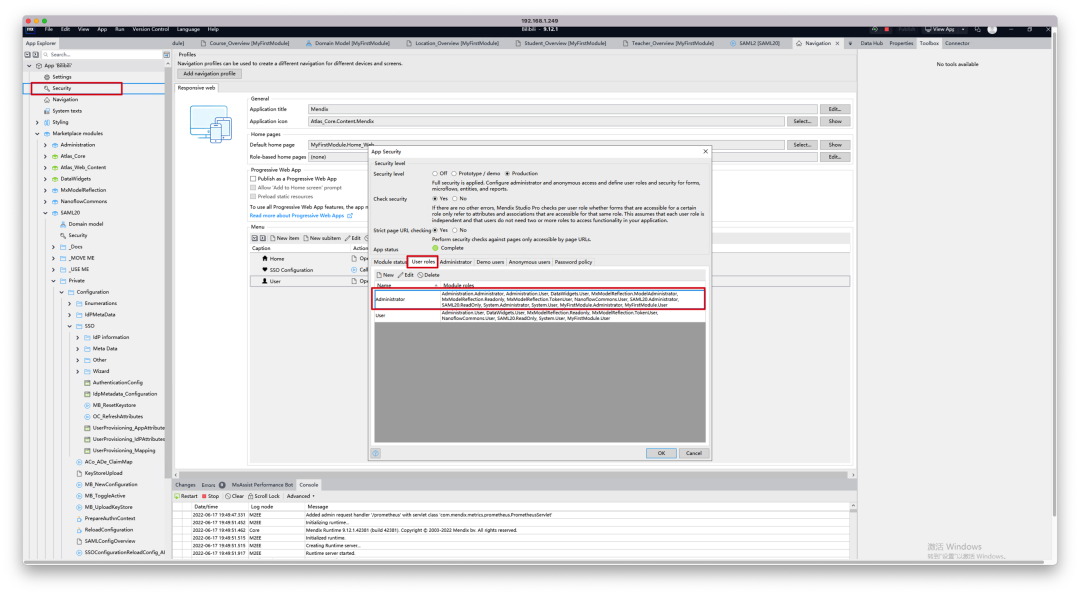Image resolution: width=1080 pixels, height=595 pixels.
Task: Click Select button for Application icon
Action: [x=802, y=121]
